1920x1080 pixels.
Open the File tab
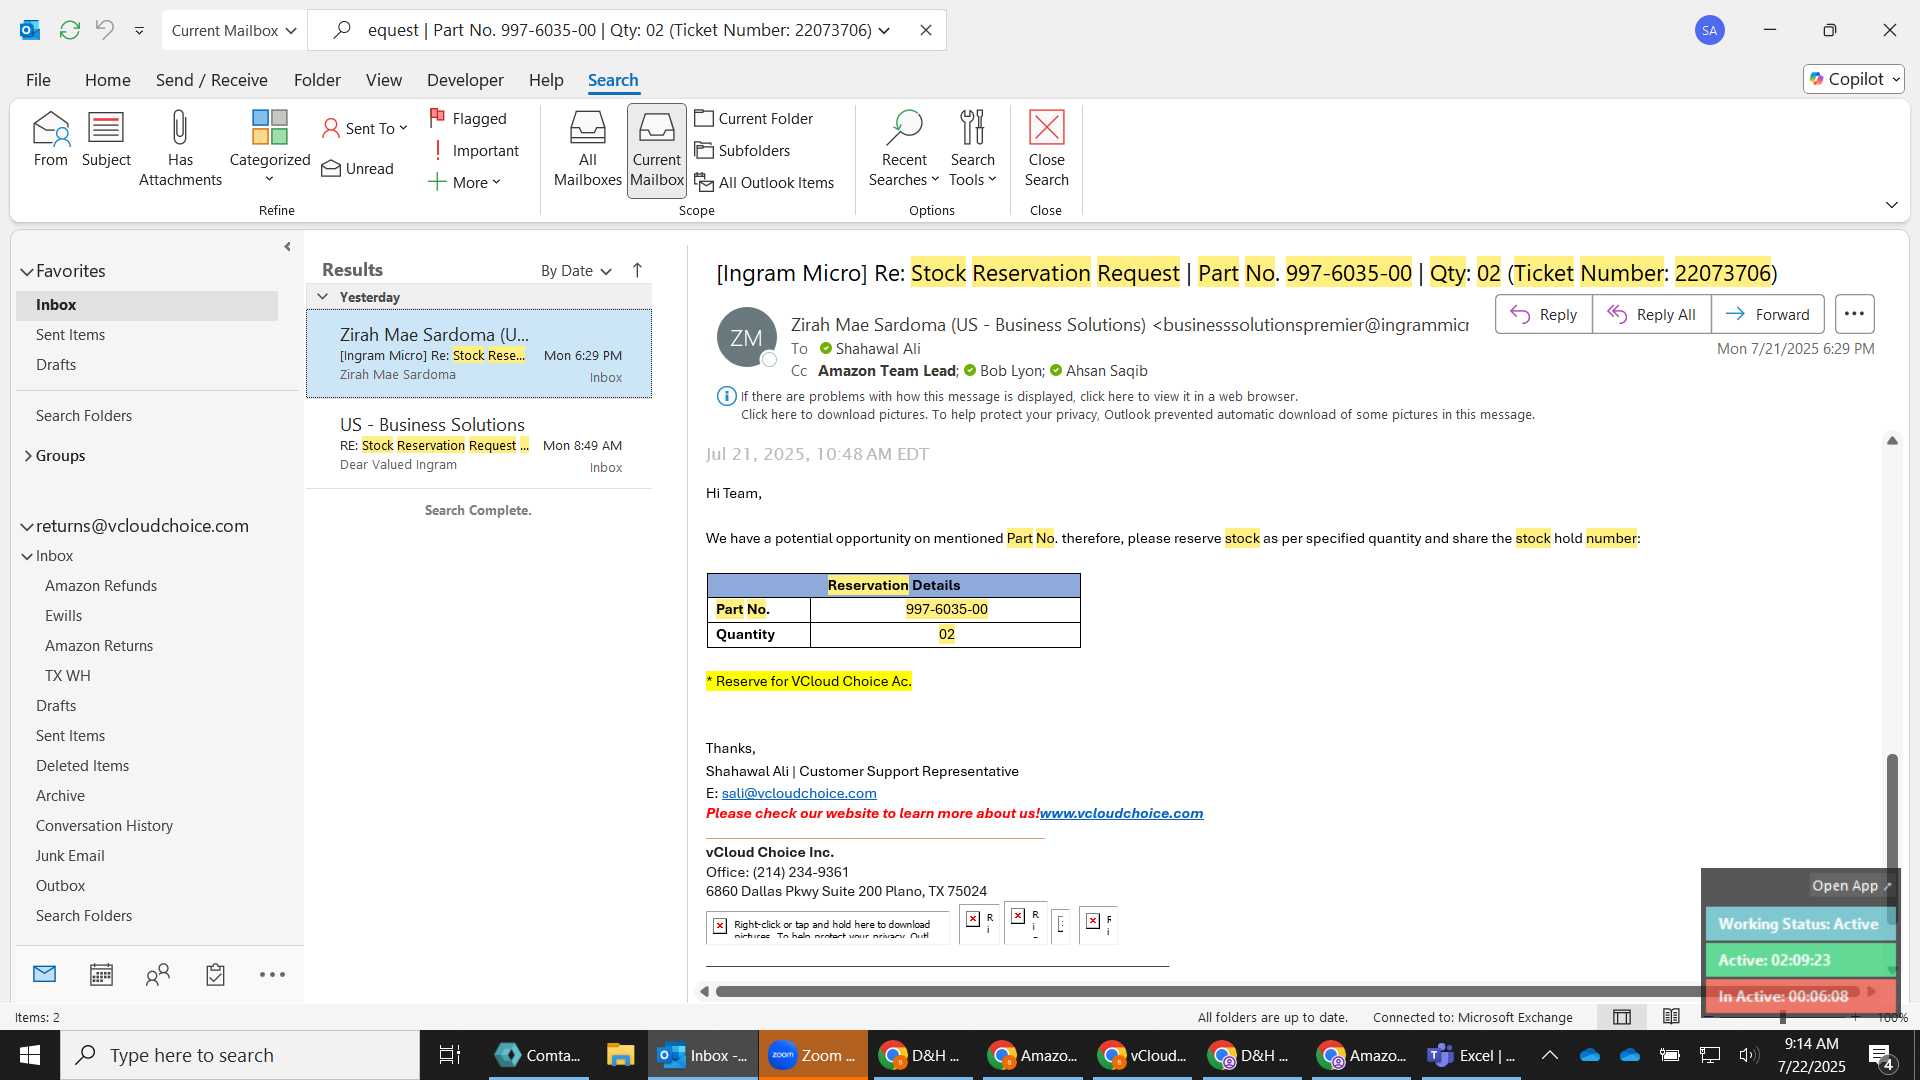(38, 80)
